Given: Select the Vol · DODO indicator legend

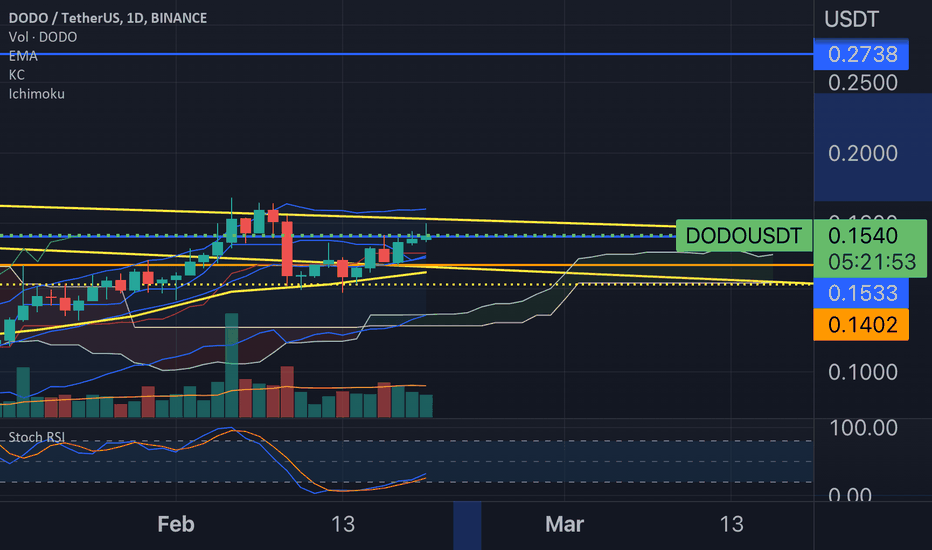Looking at the screenshot, I should pos(43,37).
